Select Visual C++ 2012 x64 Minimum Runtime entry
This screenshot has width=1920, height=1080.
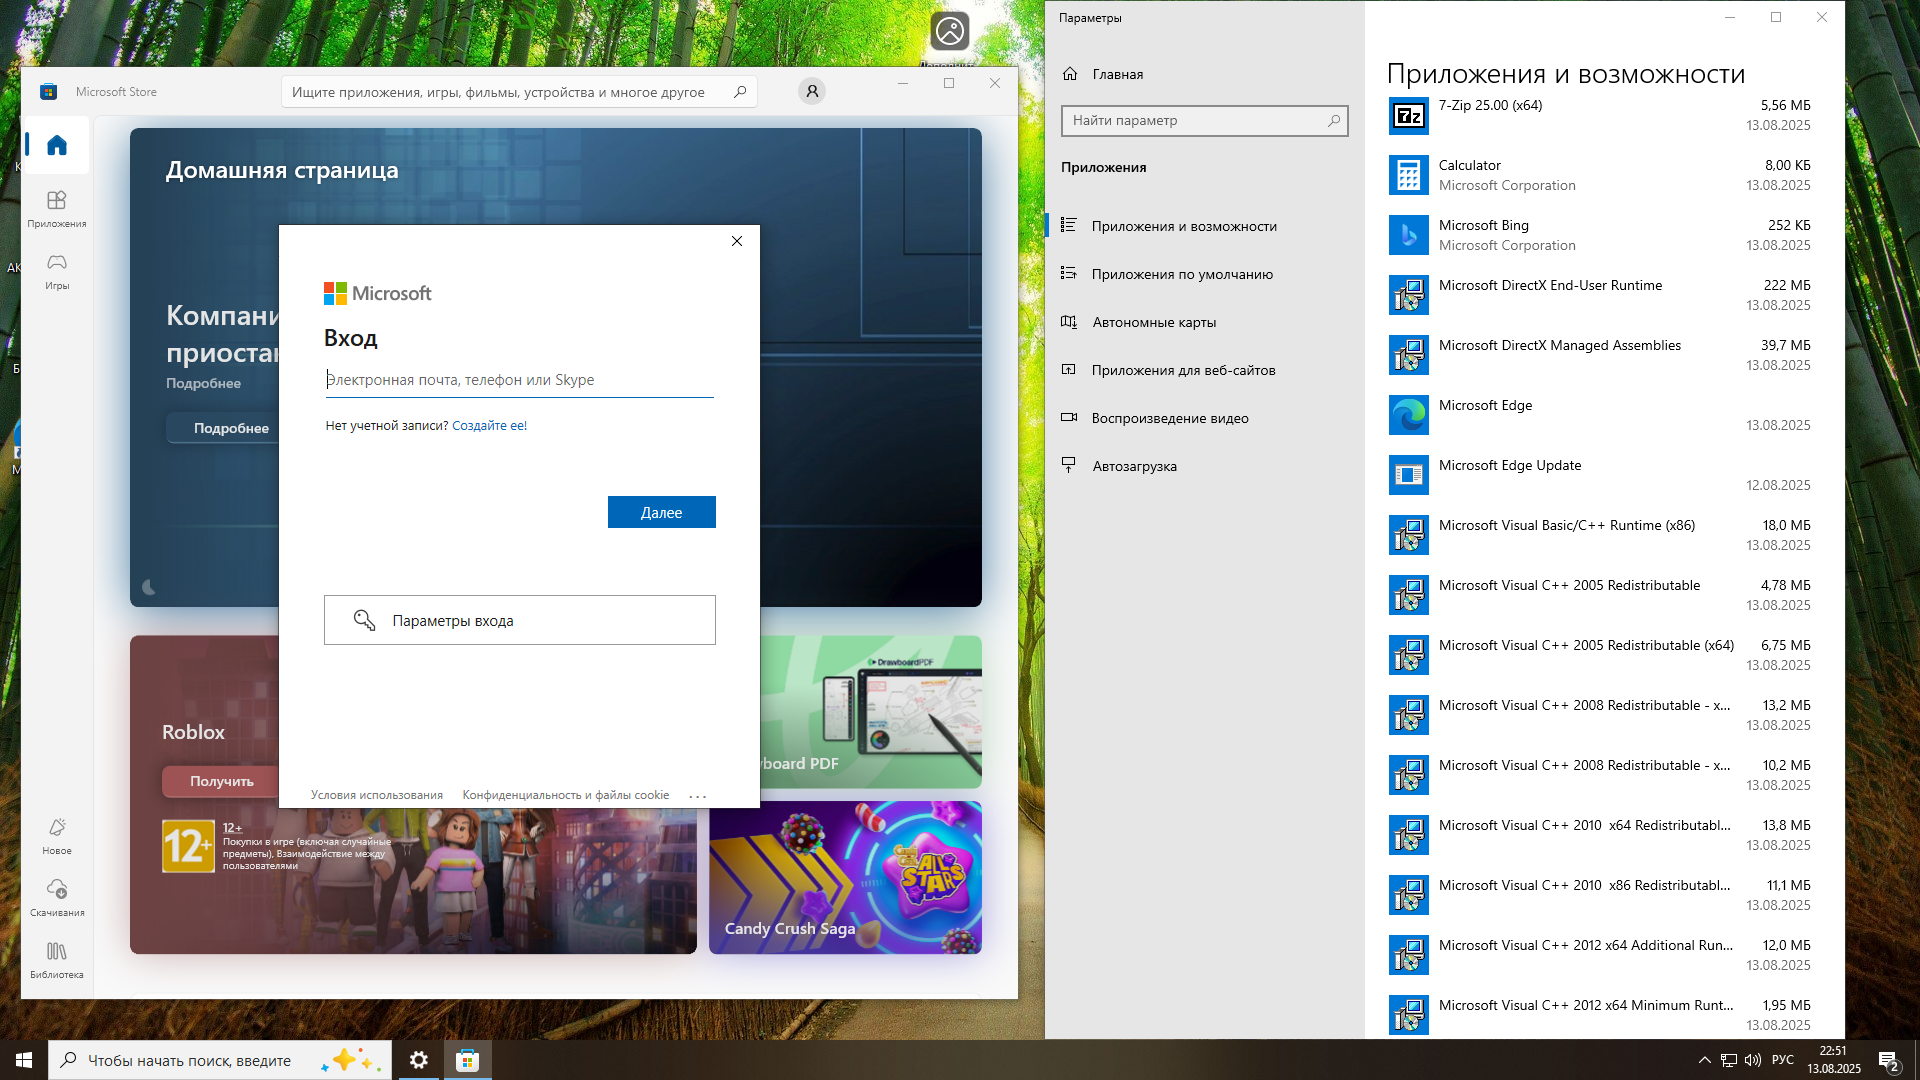tap(1600, 1015)
